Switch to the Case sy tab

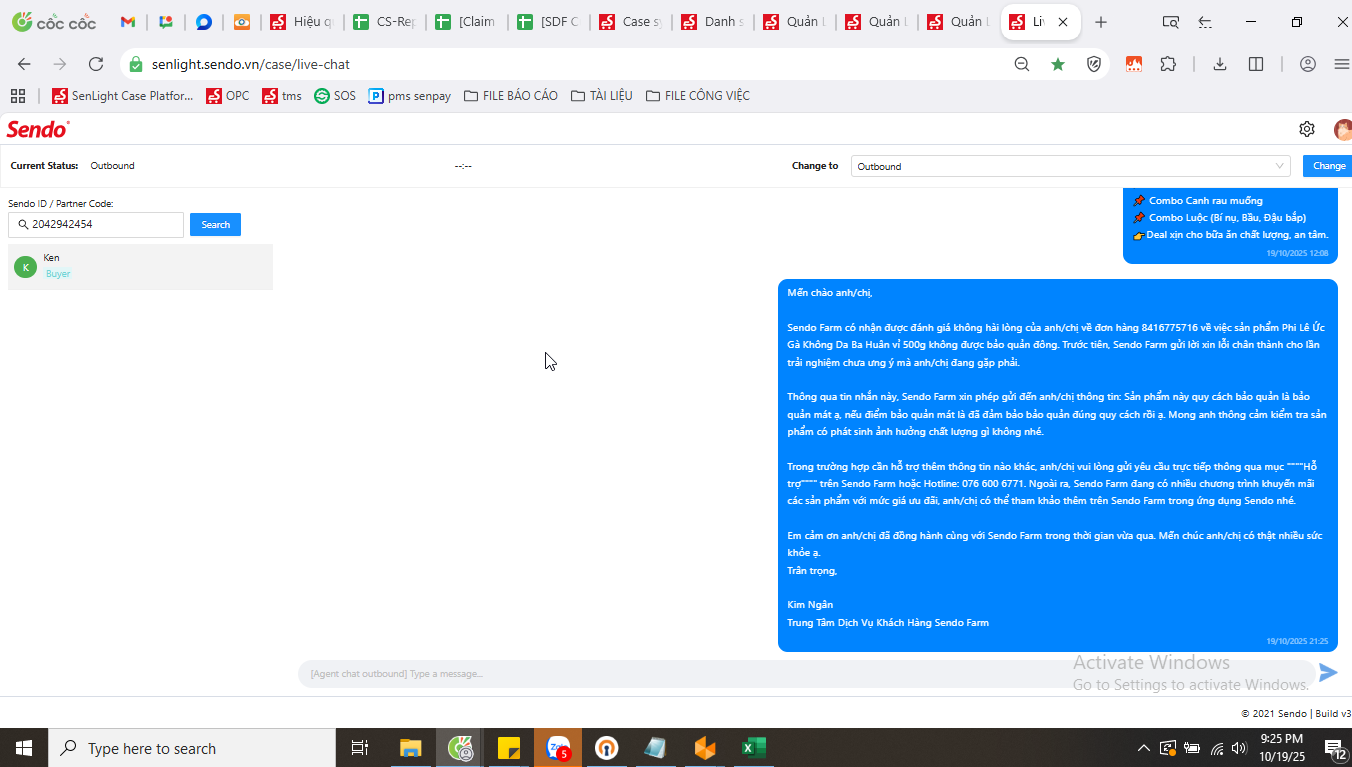click(x=632, y=22)
